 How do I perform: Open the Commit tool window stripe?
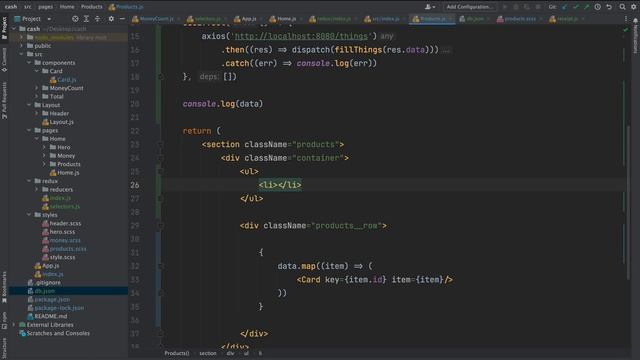click(4, 60)
